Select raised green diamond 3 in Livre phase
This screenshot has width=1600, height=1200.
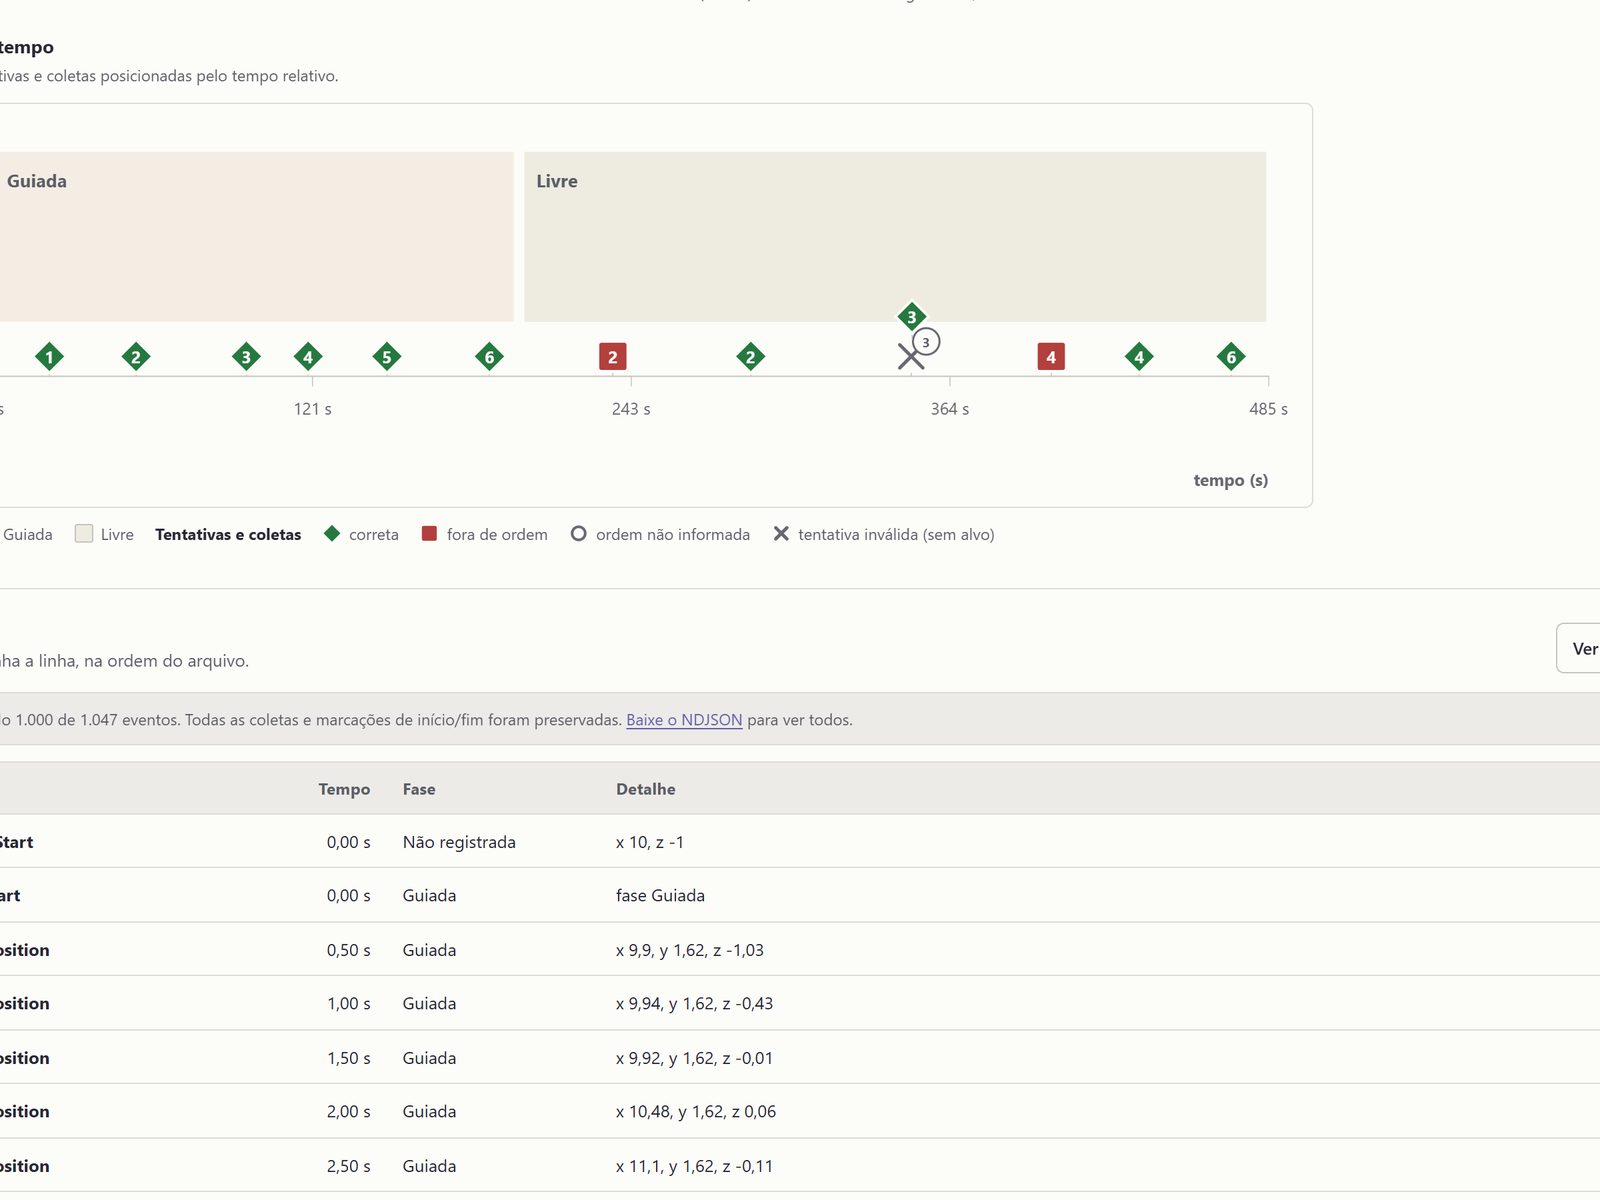point(911,317)
